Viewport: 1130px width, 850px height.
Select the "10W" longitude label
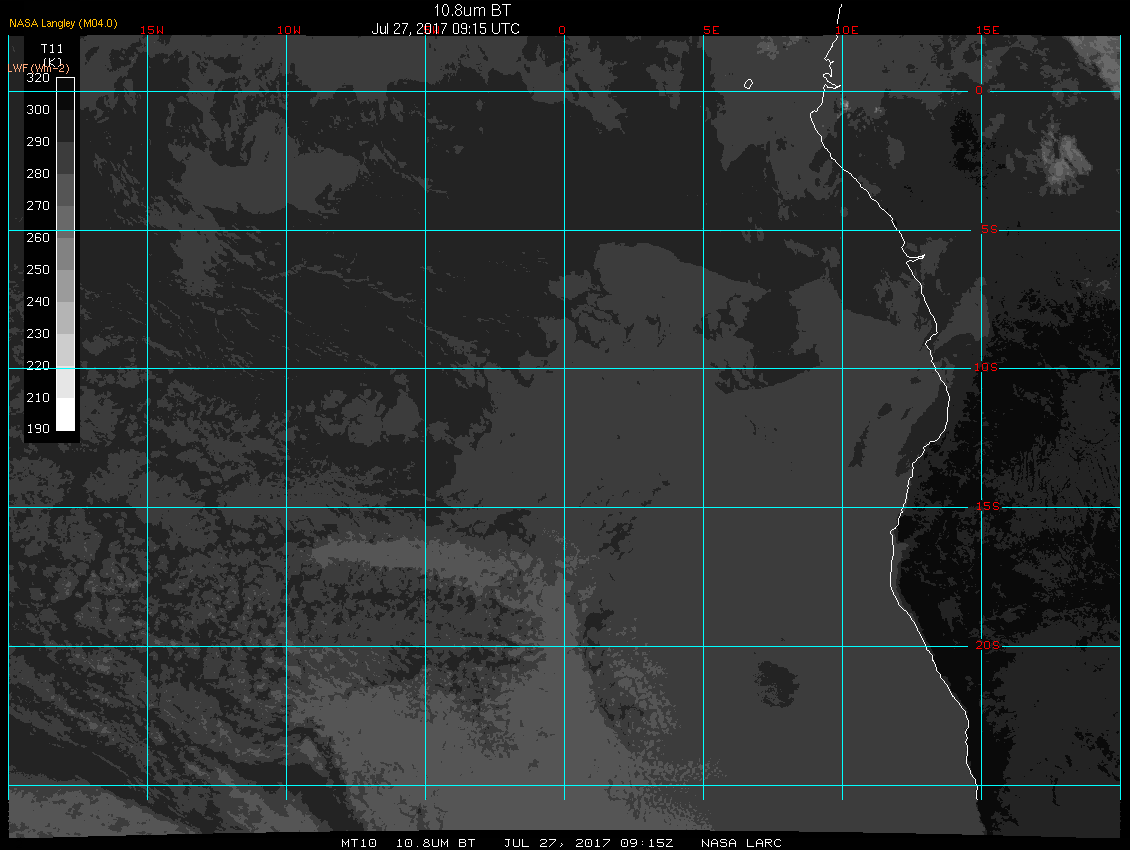[x=289, y=30]
